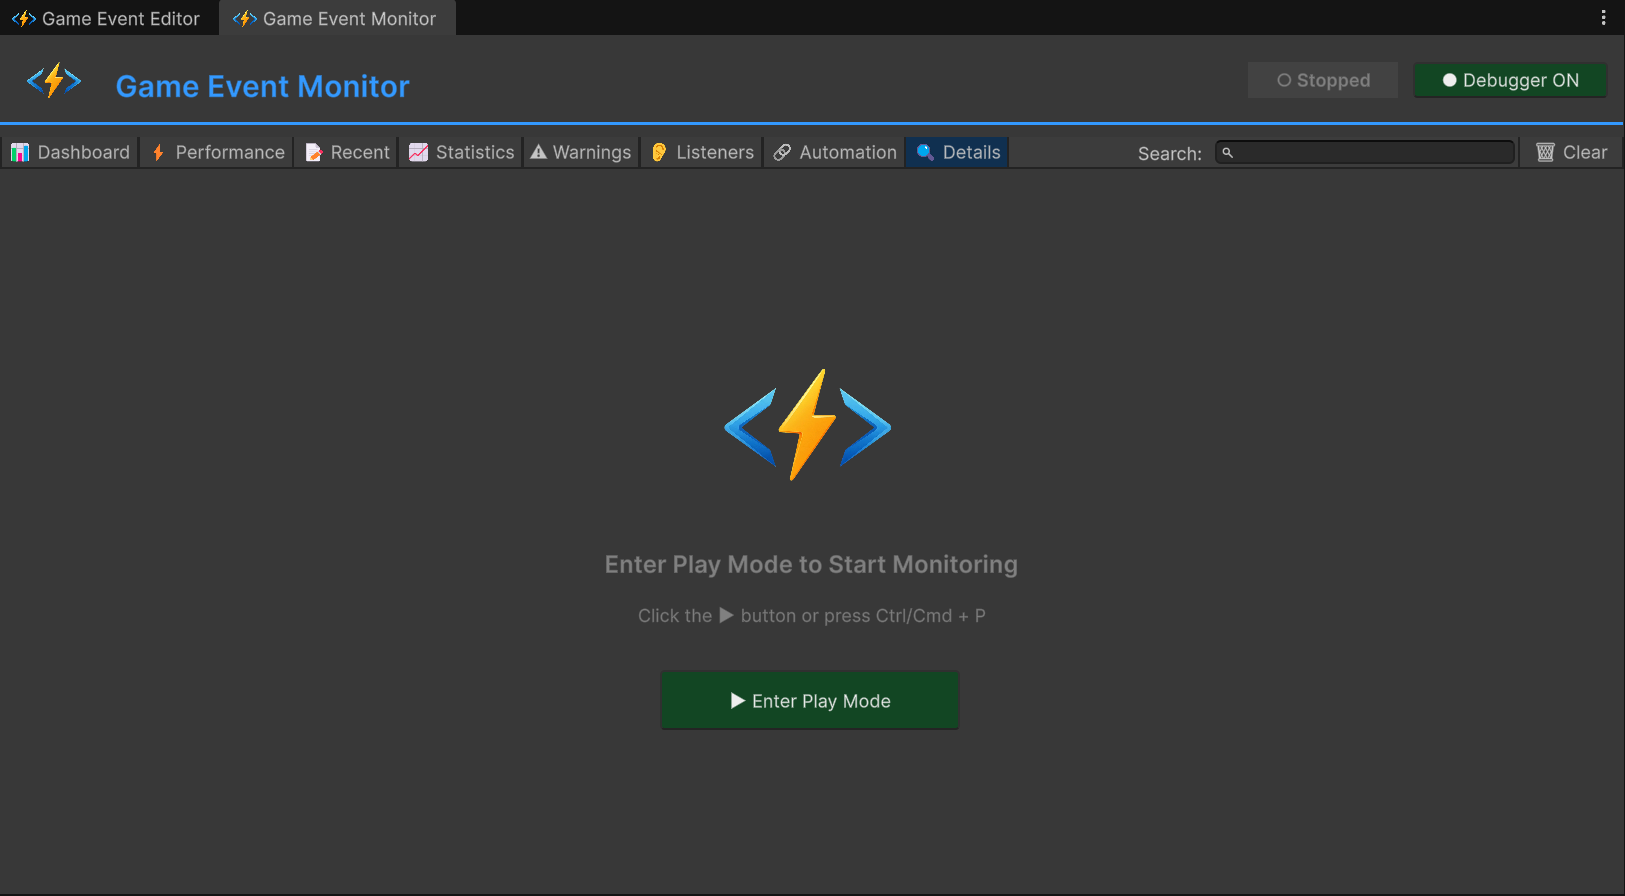Viewport: 1625px width, 896px height.
Task: Open the Warnings tab
Action: coord(581,152)
